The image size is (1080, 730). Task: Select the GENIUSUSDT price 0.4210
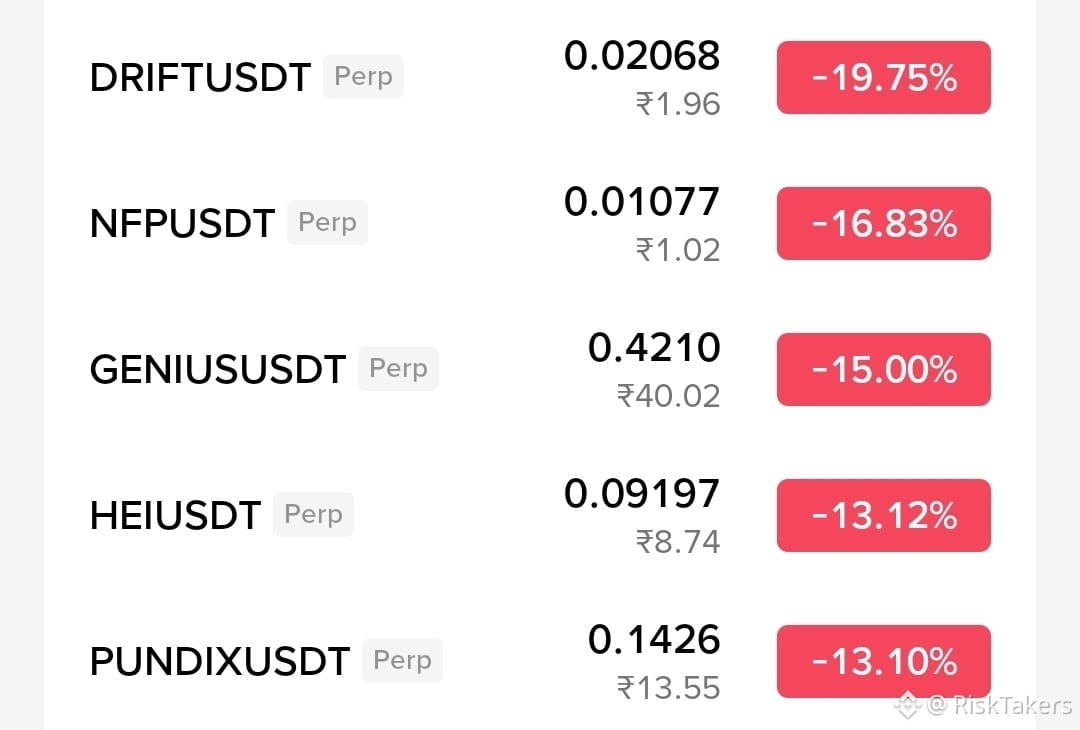coord(654,348)
